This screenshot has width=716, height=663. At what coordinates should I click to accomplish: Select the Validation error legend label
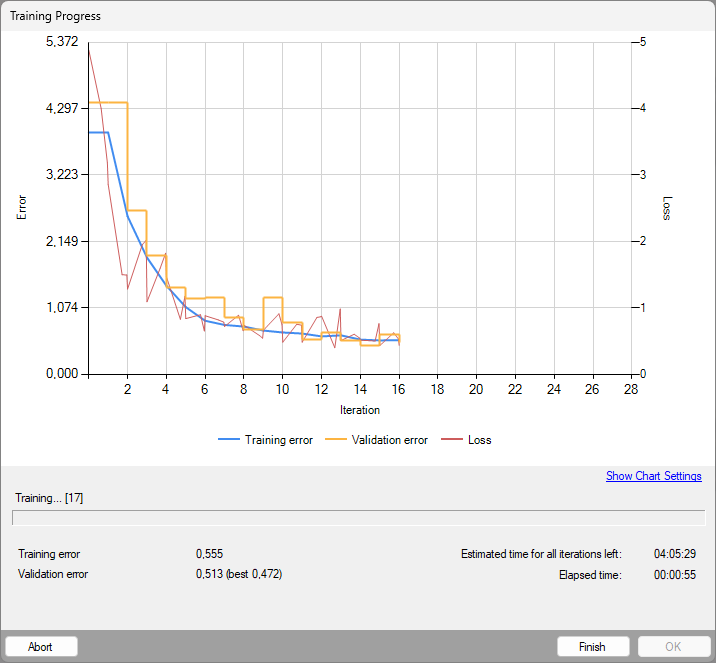click(389, 440)
